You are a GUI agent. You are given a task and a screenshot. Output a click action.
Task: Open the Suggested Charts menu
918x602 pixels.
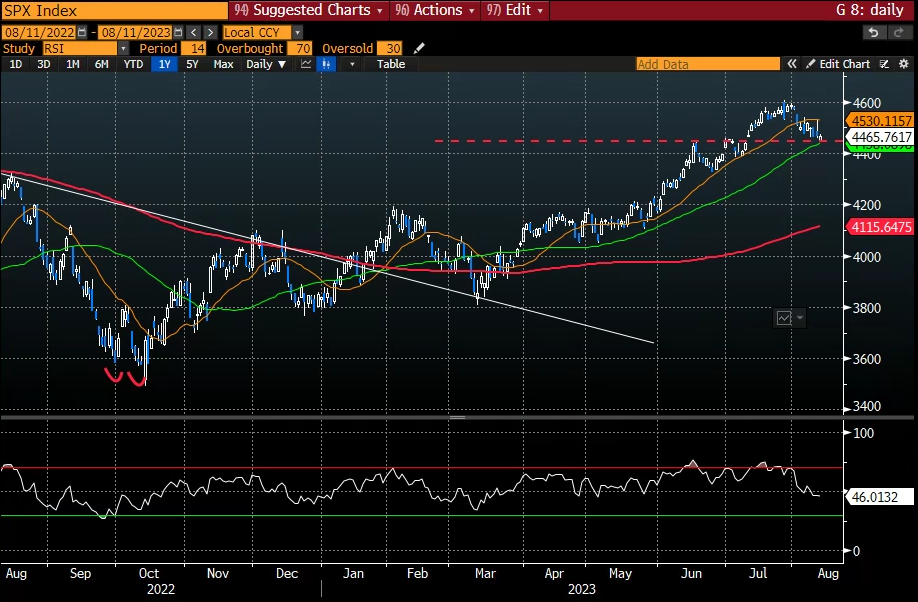tap(309, 10)
